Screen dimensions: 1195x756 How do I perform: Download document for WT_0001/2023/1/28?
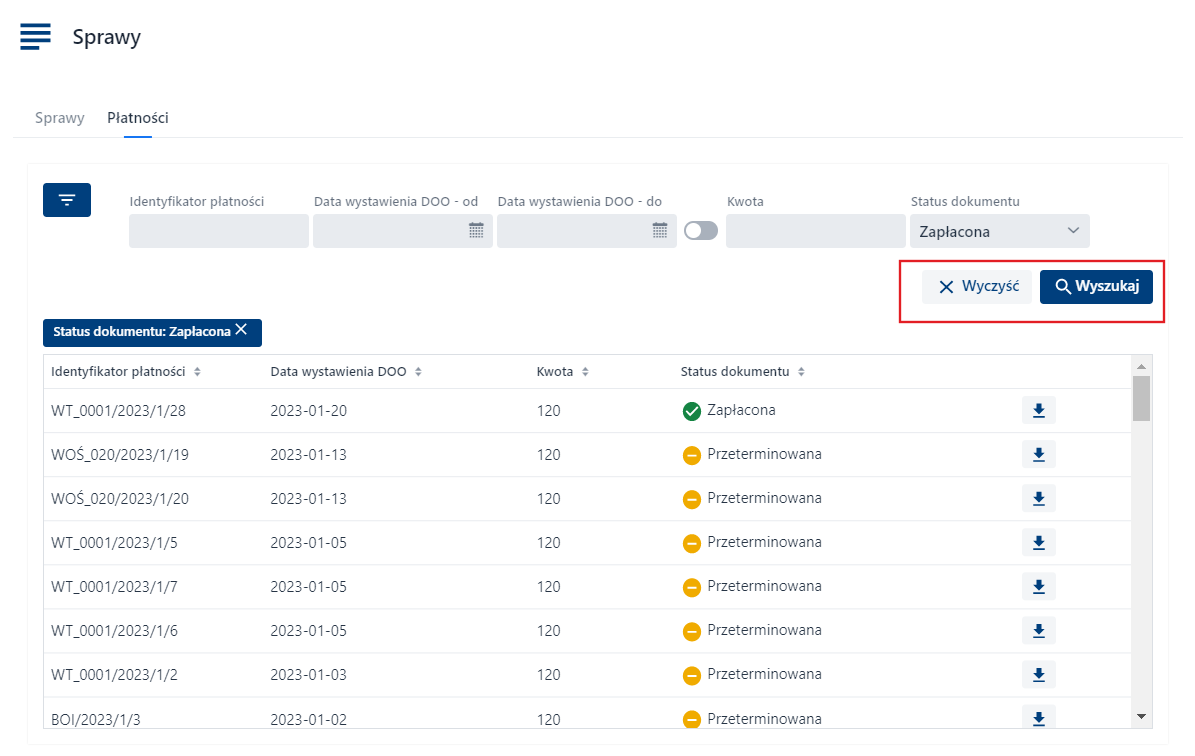[x=1038, y=411]
